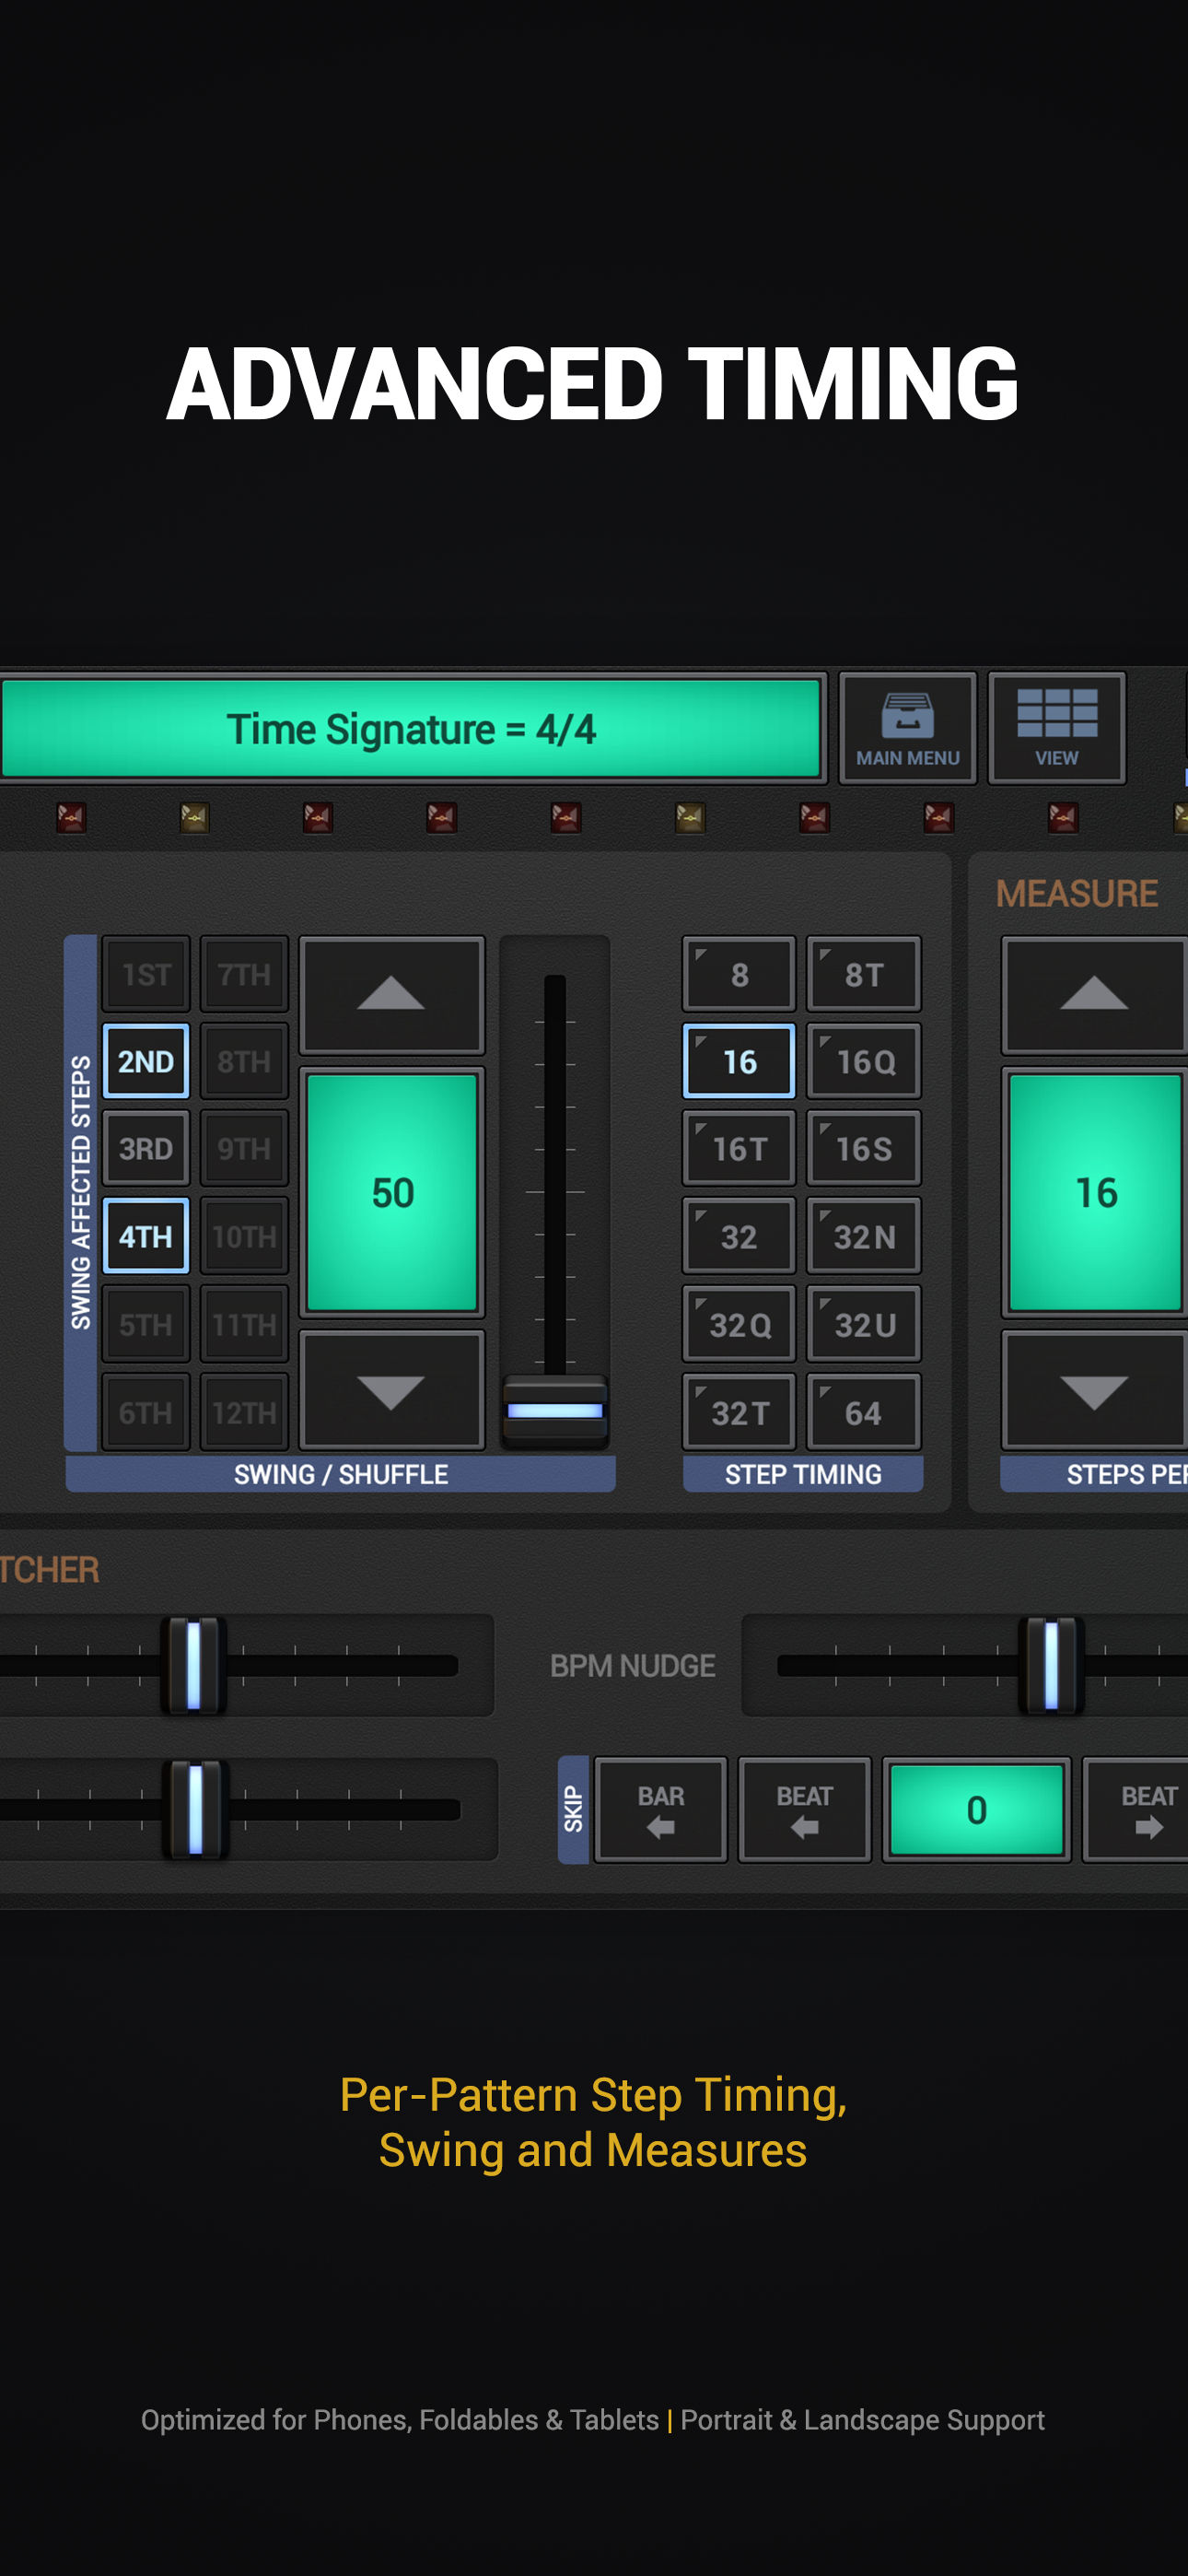
Task: Select step timing 32
Action: (739, 1236)
